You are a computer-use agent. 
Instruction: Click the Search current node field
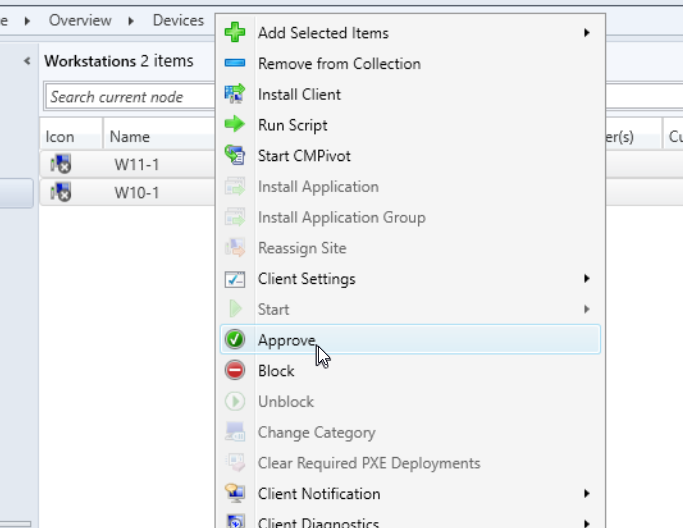coord(130,97)
